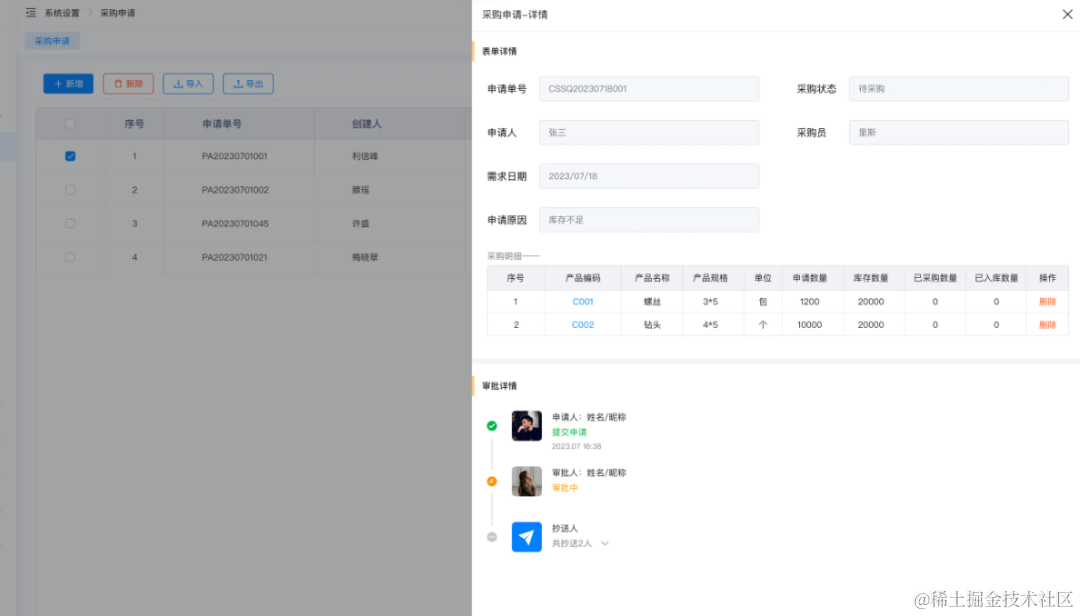Screen dimensions: 1080x616
Task: Click the 新增 button
Action: click(68, 83)
